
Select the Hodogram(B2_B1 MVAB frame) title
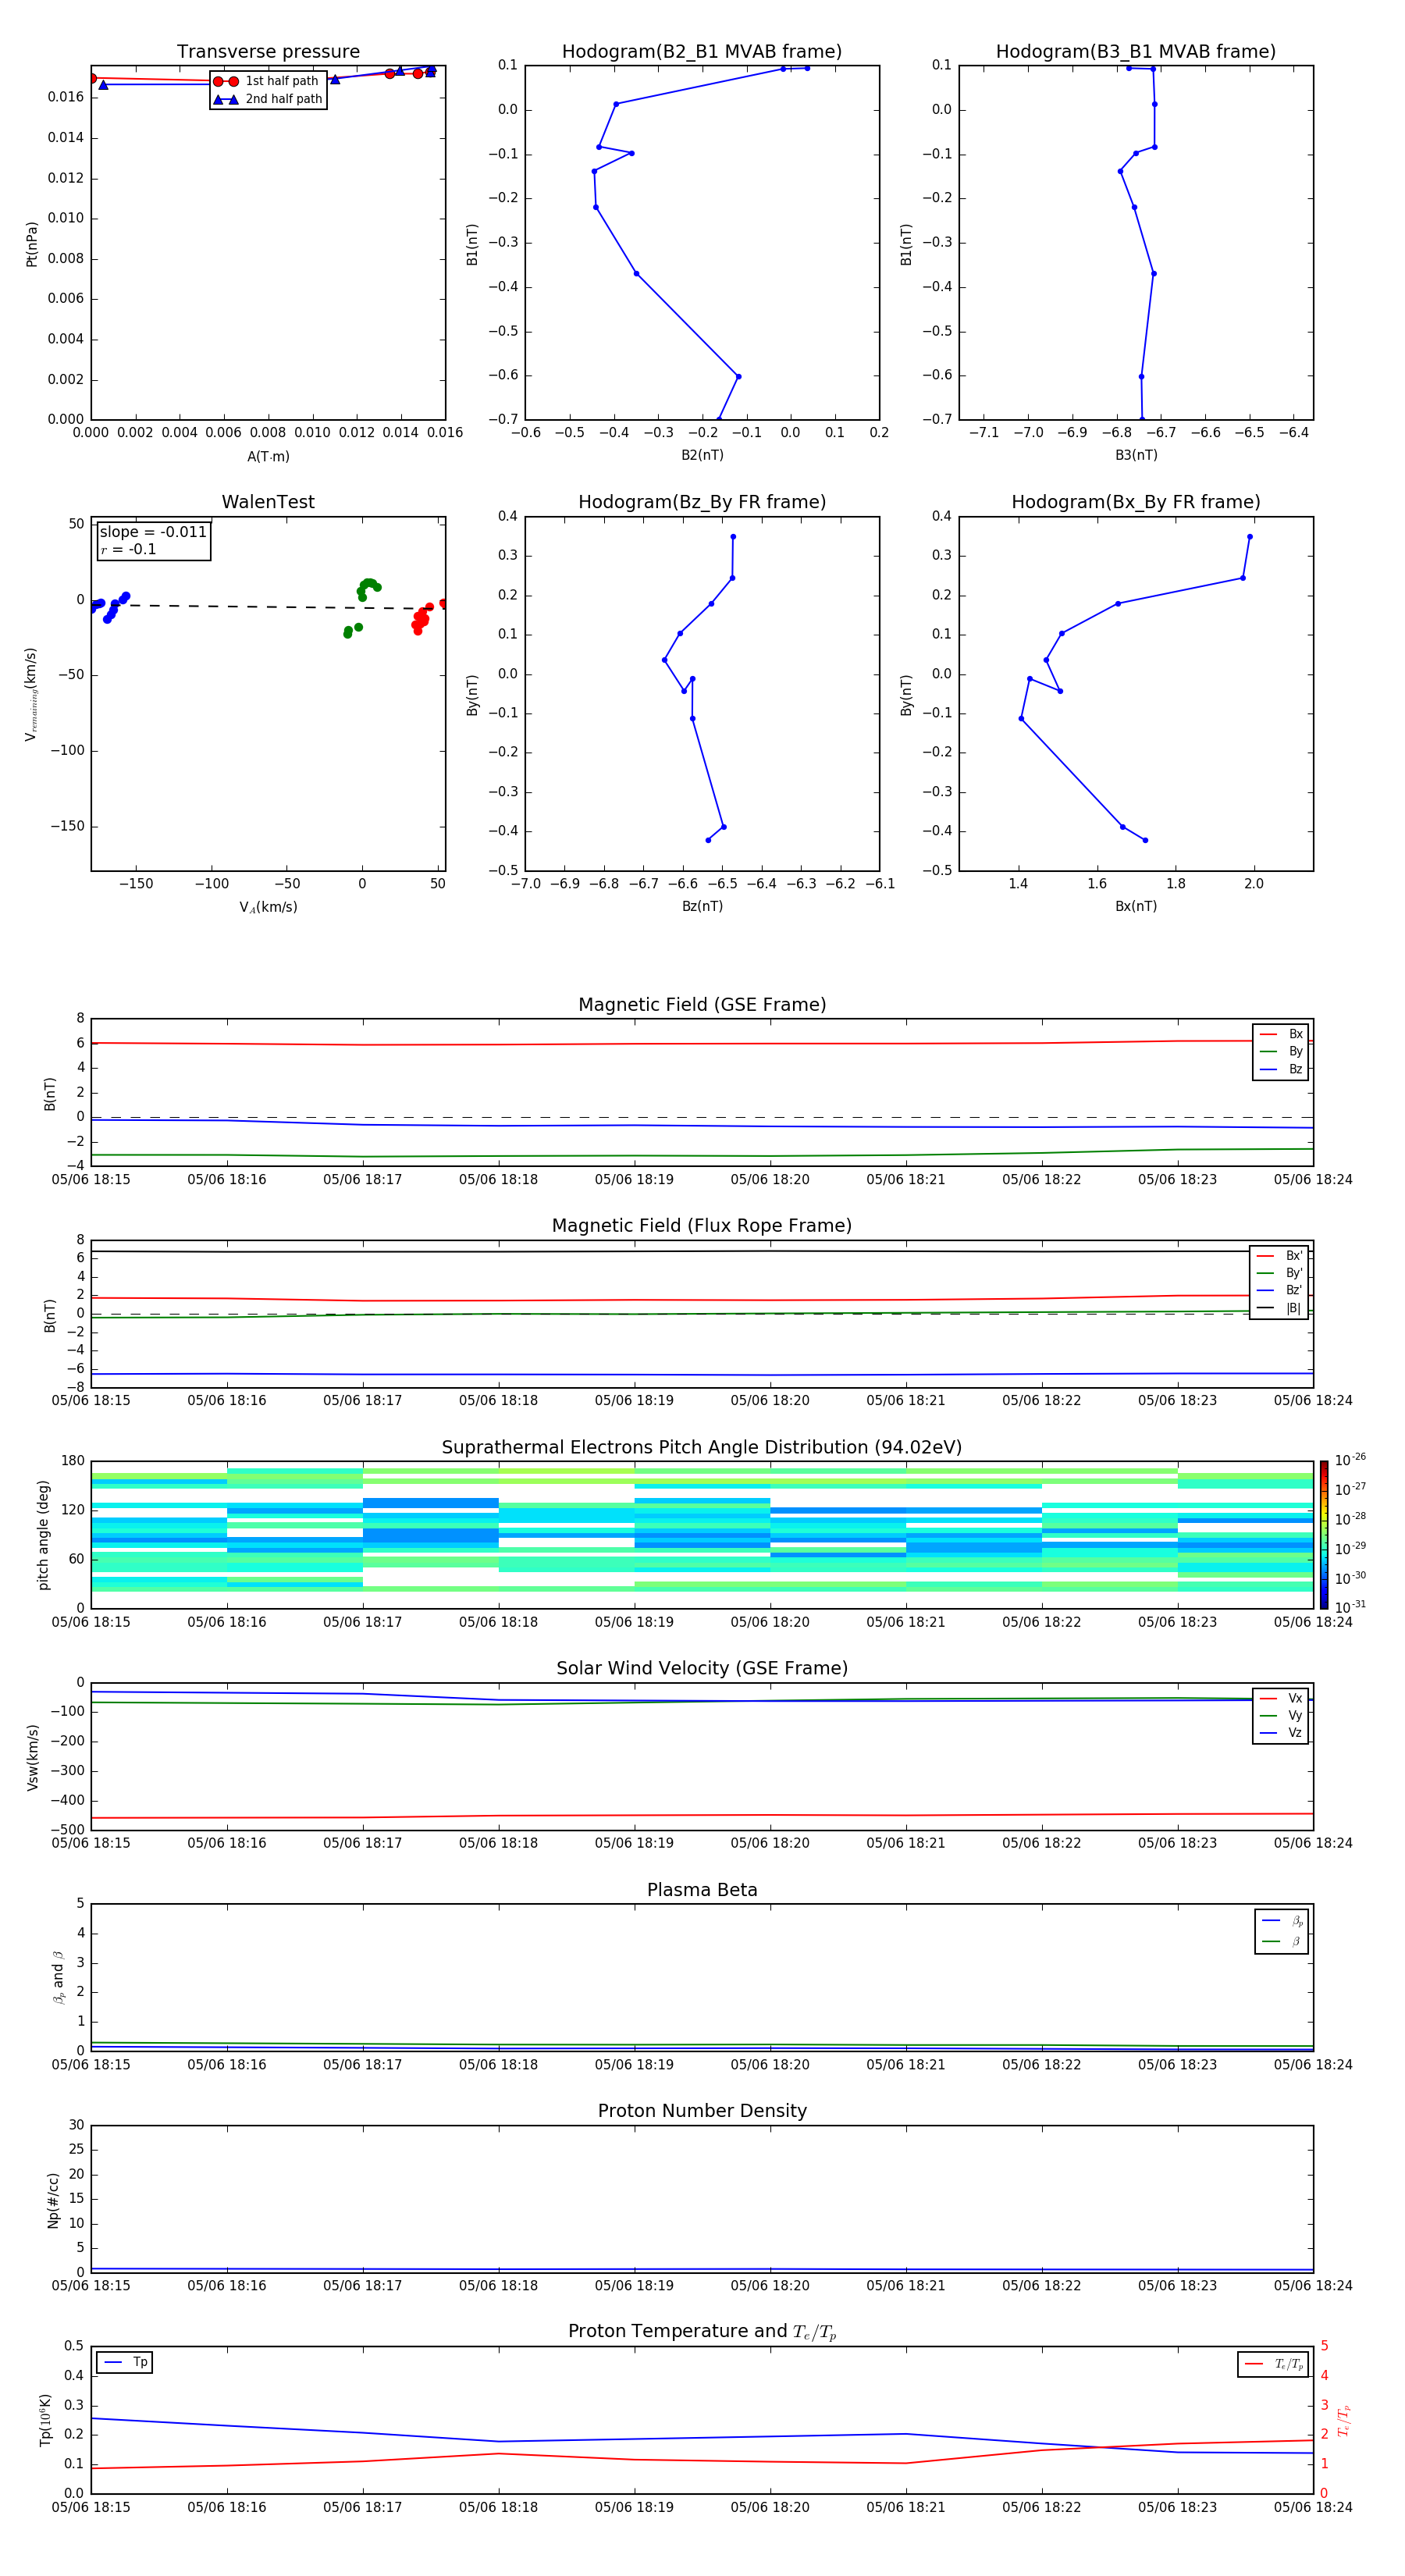[x=701, y=52]
